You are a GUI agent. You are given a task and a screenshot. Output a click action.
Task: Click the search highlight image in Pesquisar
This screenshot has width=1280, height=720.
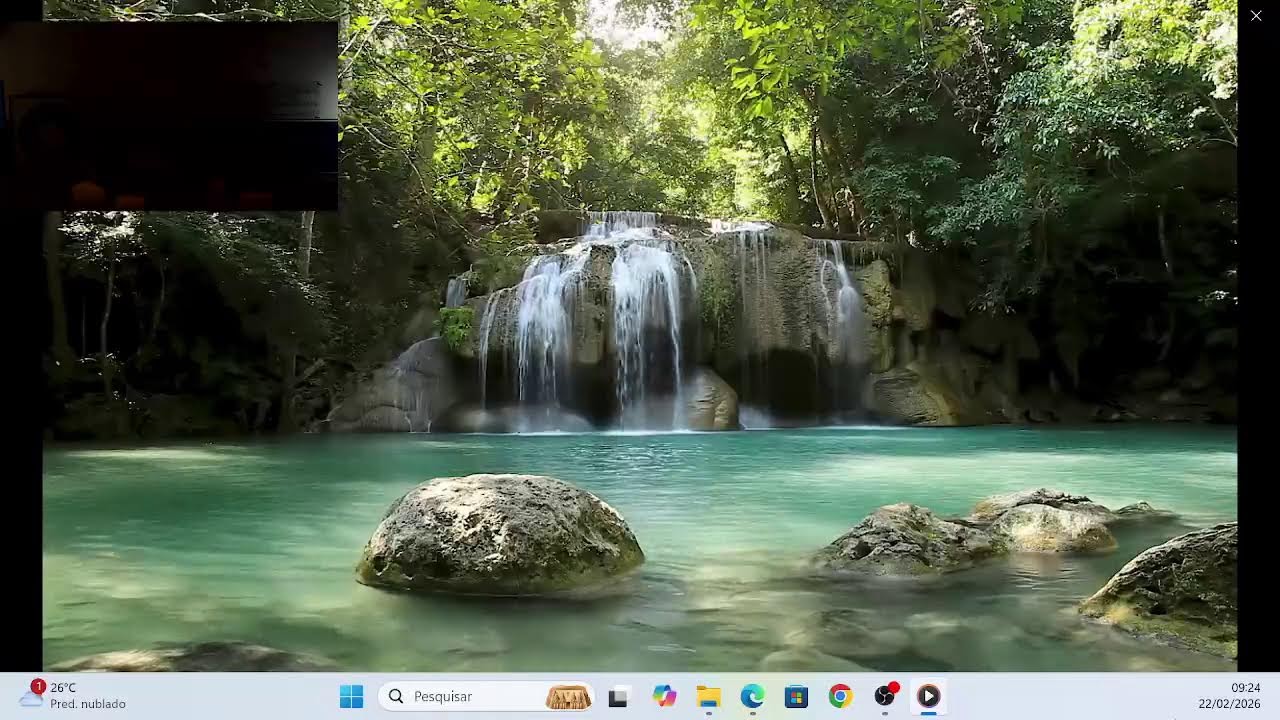[567, 697]
